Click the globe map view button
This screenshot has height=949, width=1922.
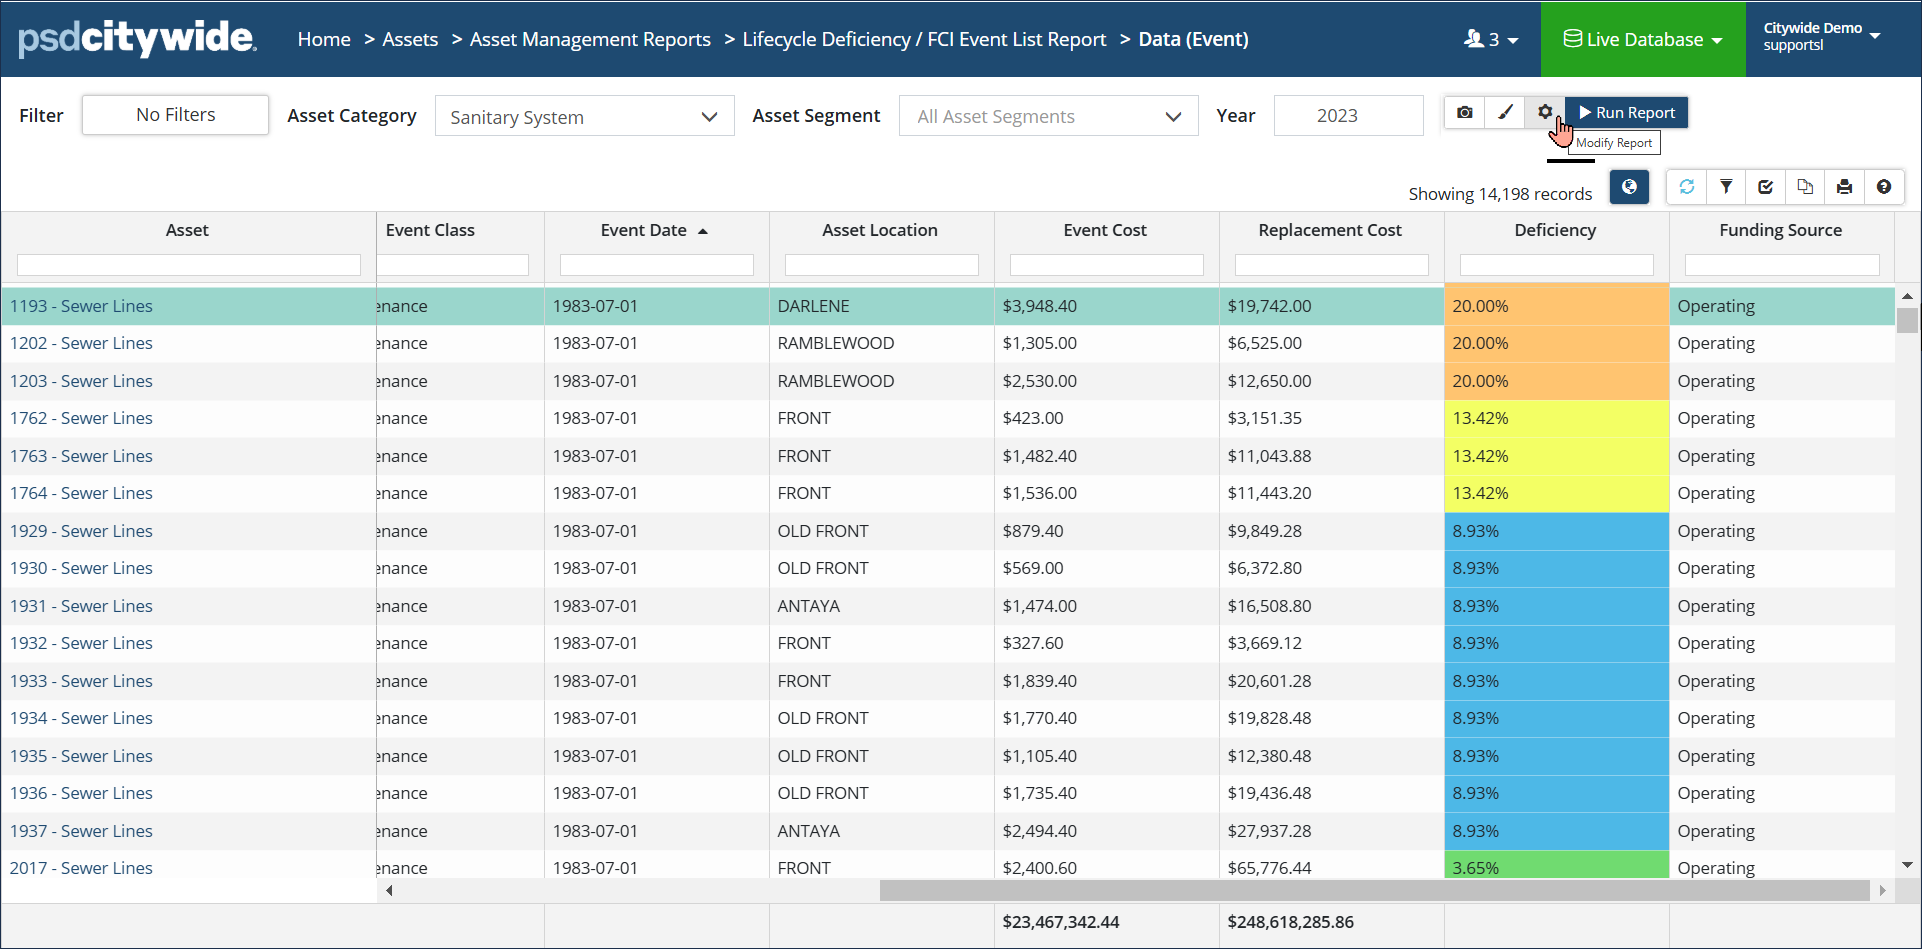(1629, 187)
